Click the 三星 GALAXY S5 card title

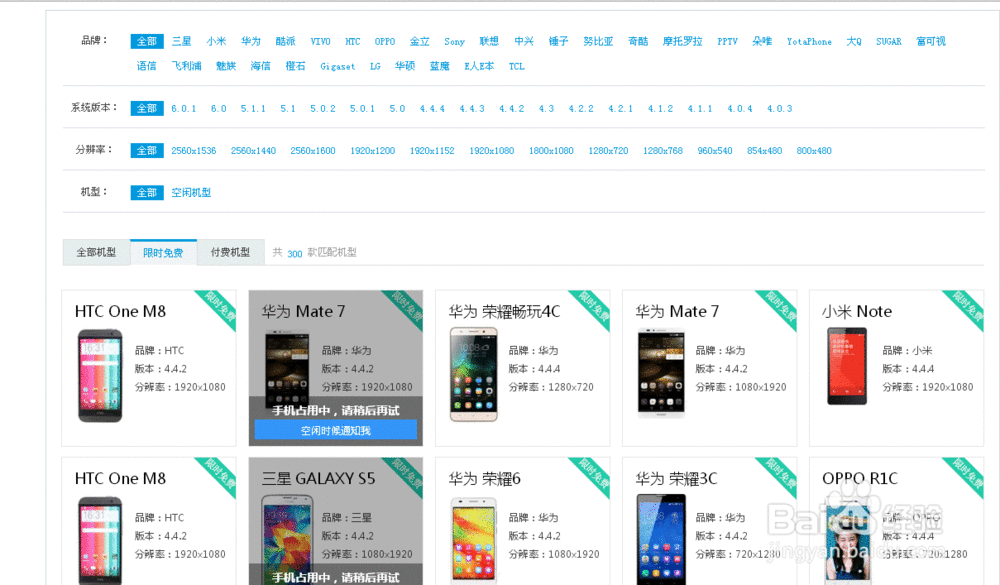pos(318,478)
